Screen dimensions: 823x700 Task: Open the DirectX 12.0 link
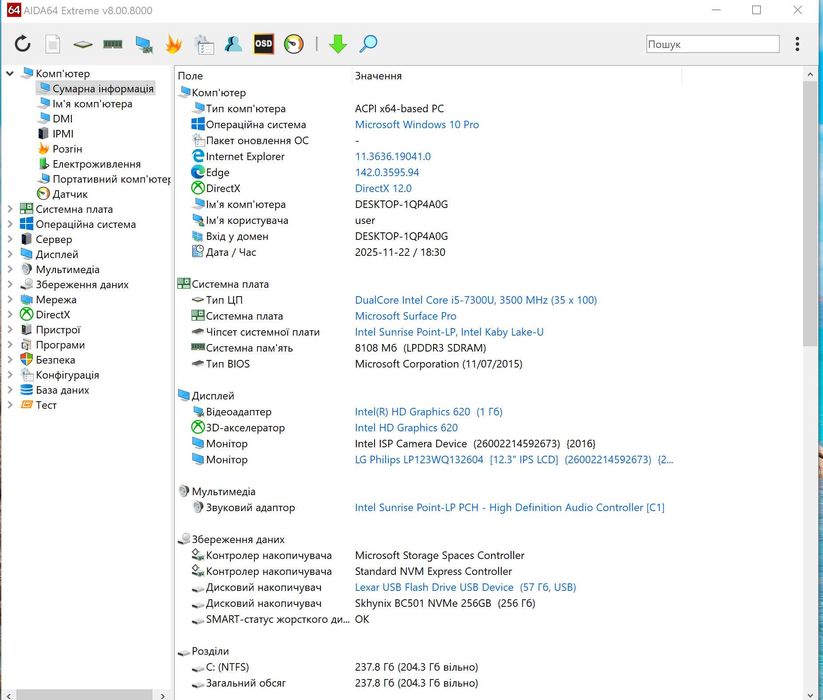coord(383,188)
